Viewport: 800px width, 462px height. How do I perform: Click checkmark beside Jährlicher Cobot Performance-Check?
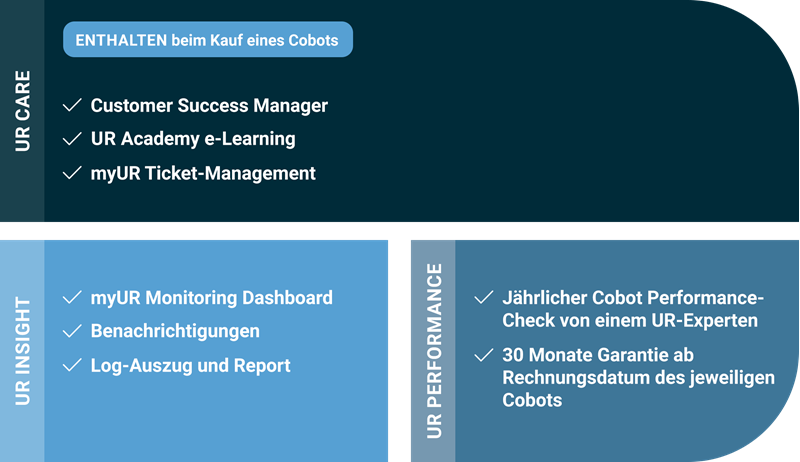pyautogui.click(x=483, y=298)
